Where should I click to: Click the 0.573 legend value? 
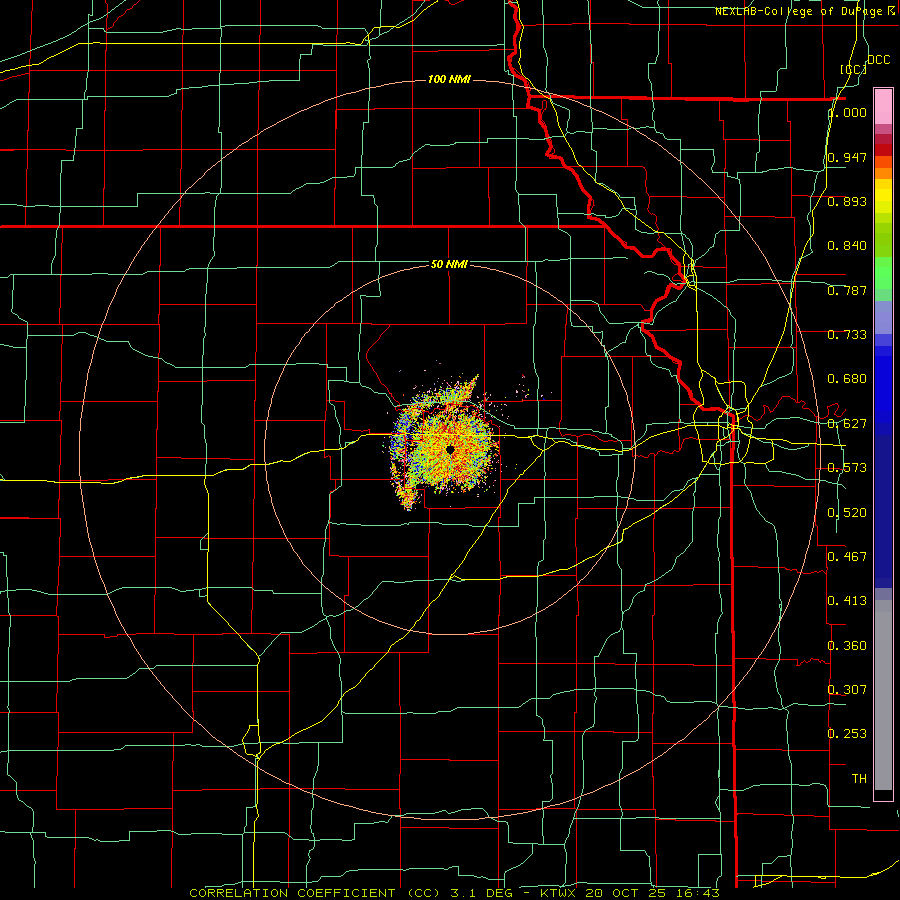click(847, 468)
